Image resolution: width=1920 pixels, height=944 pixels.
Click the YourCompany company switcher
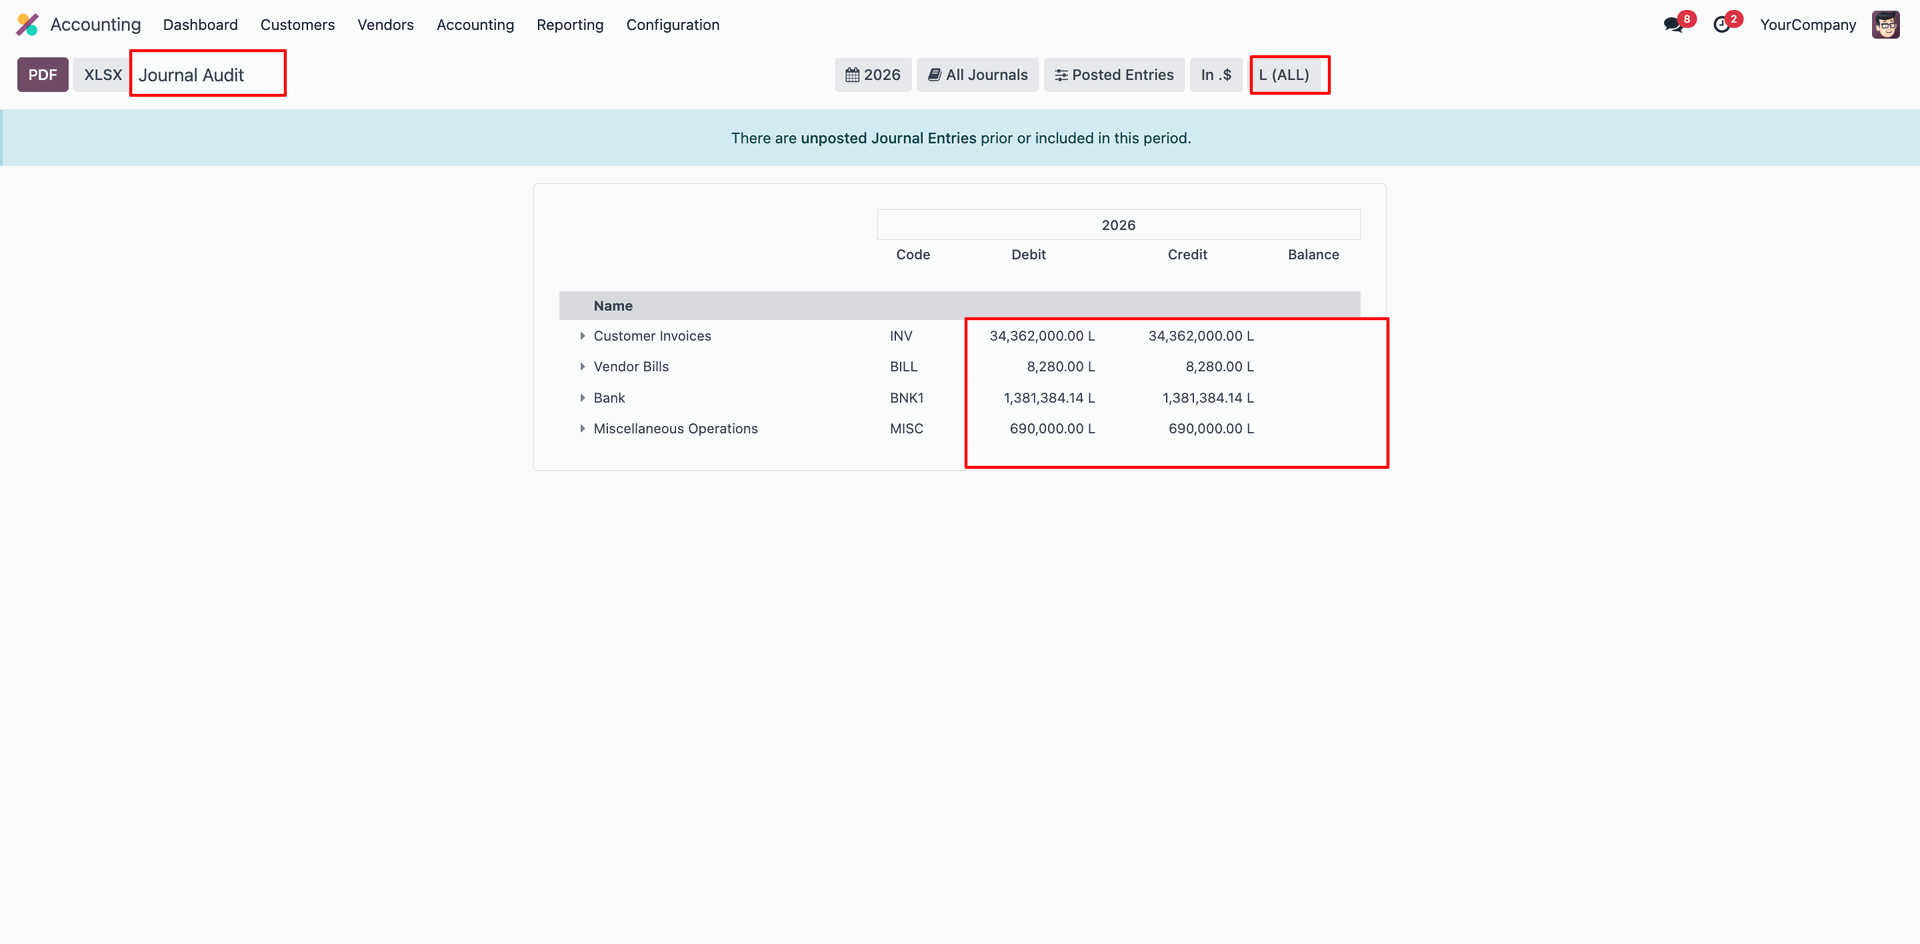point(1807,25)
